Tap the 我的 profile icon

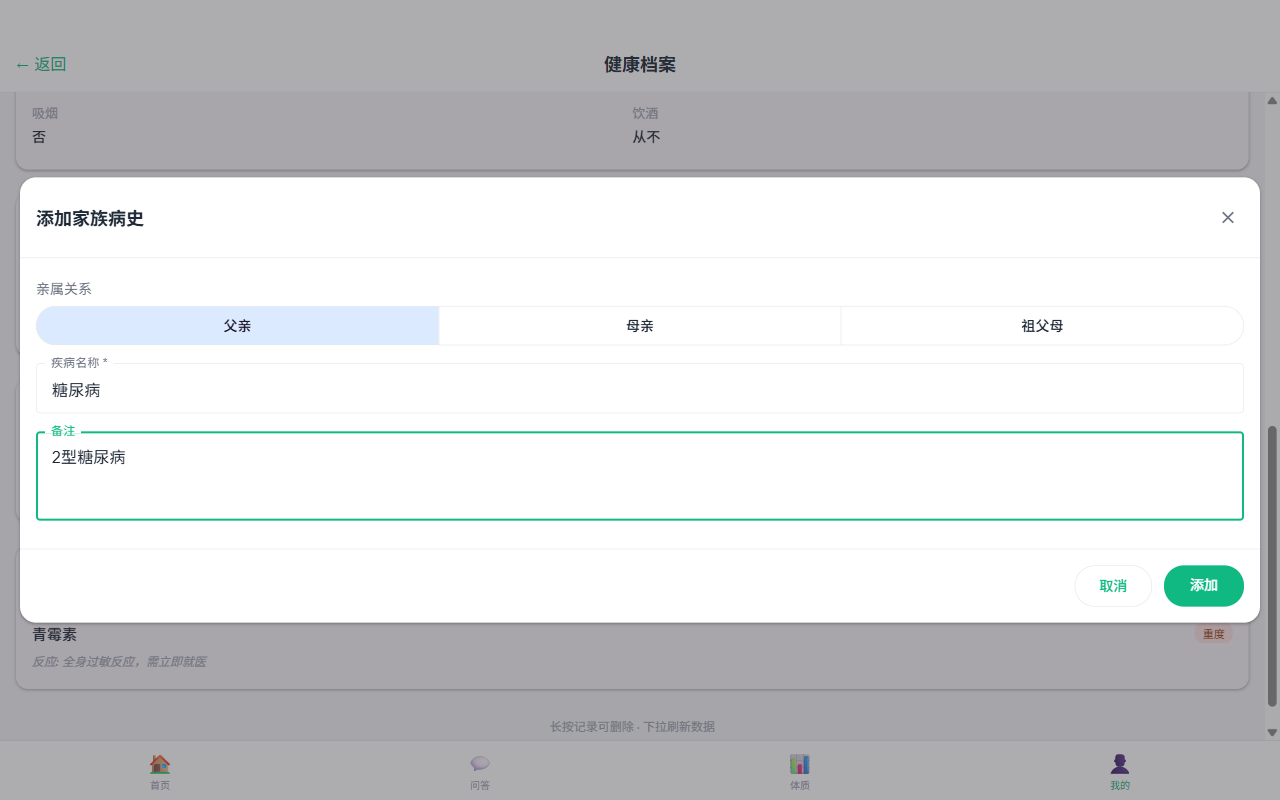click(1120, 765)
